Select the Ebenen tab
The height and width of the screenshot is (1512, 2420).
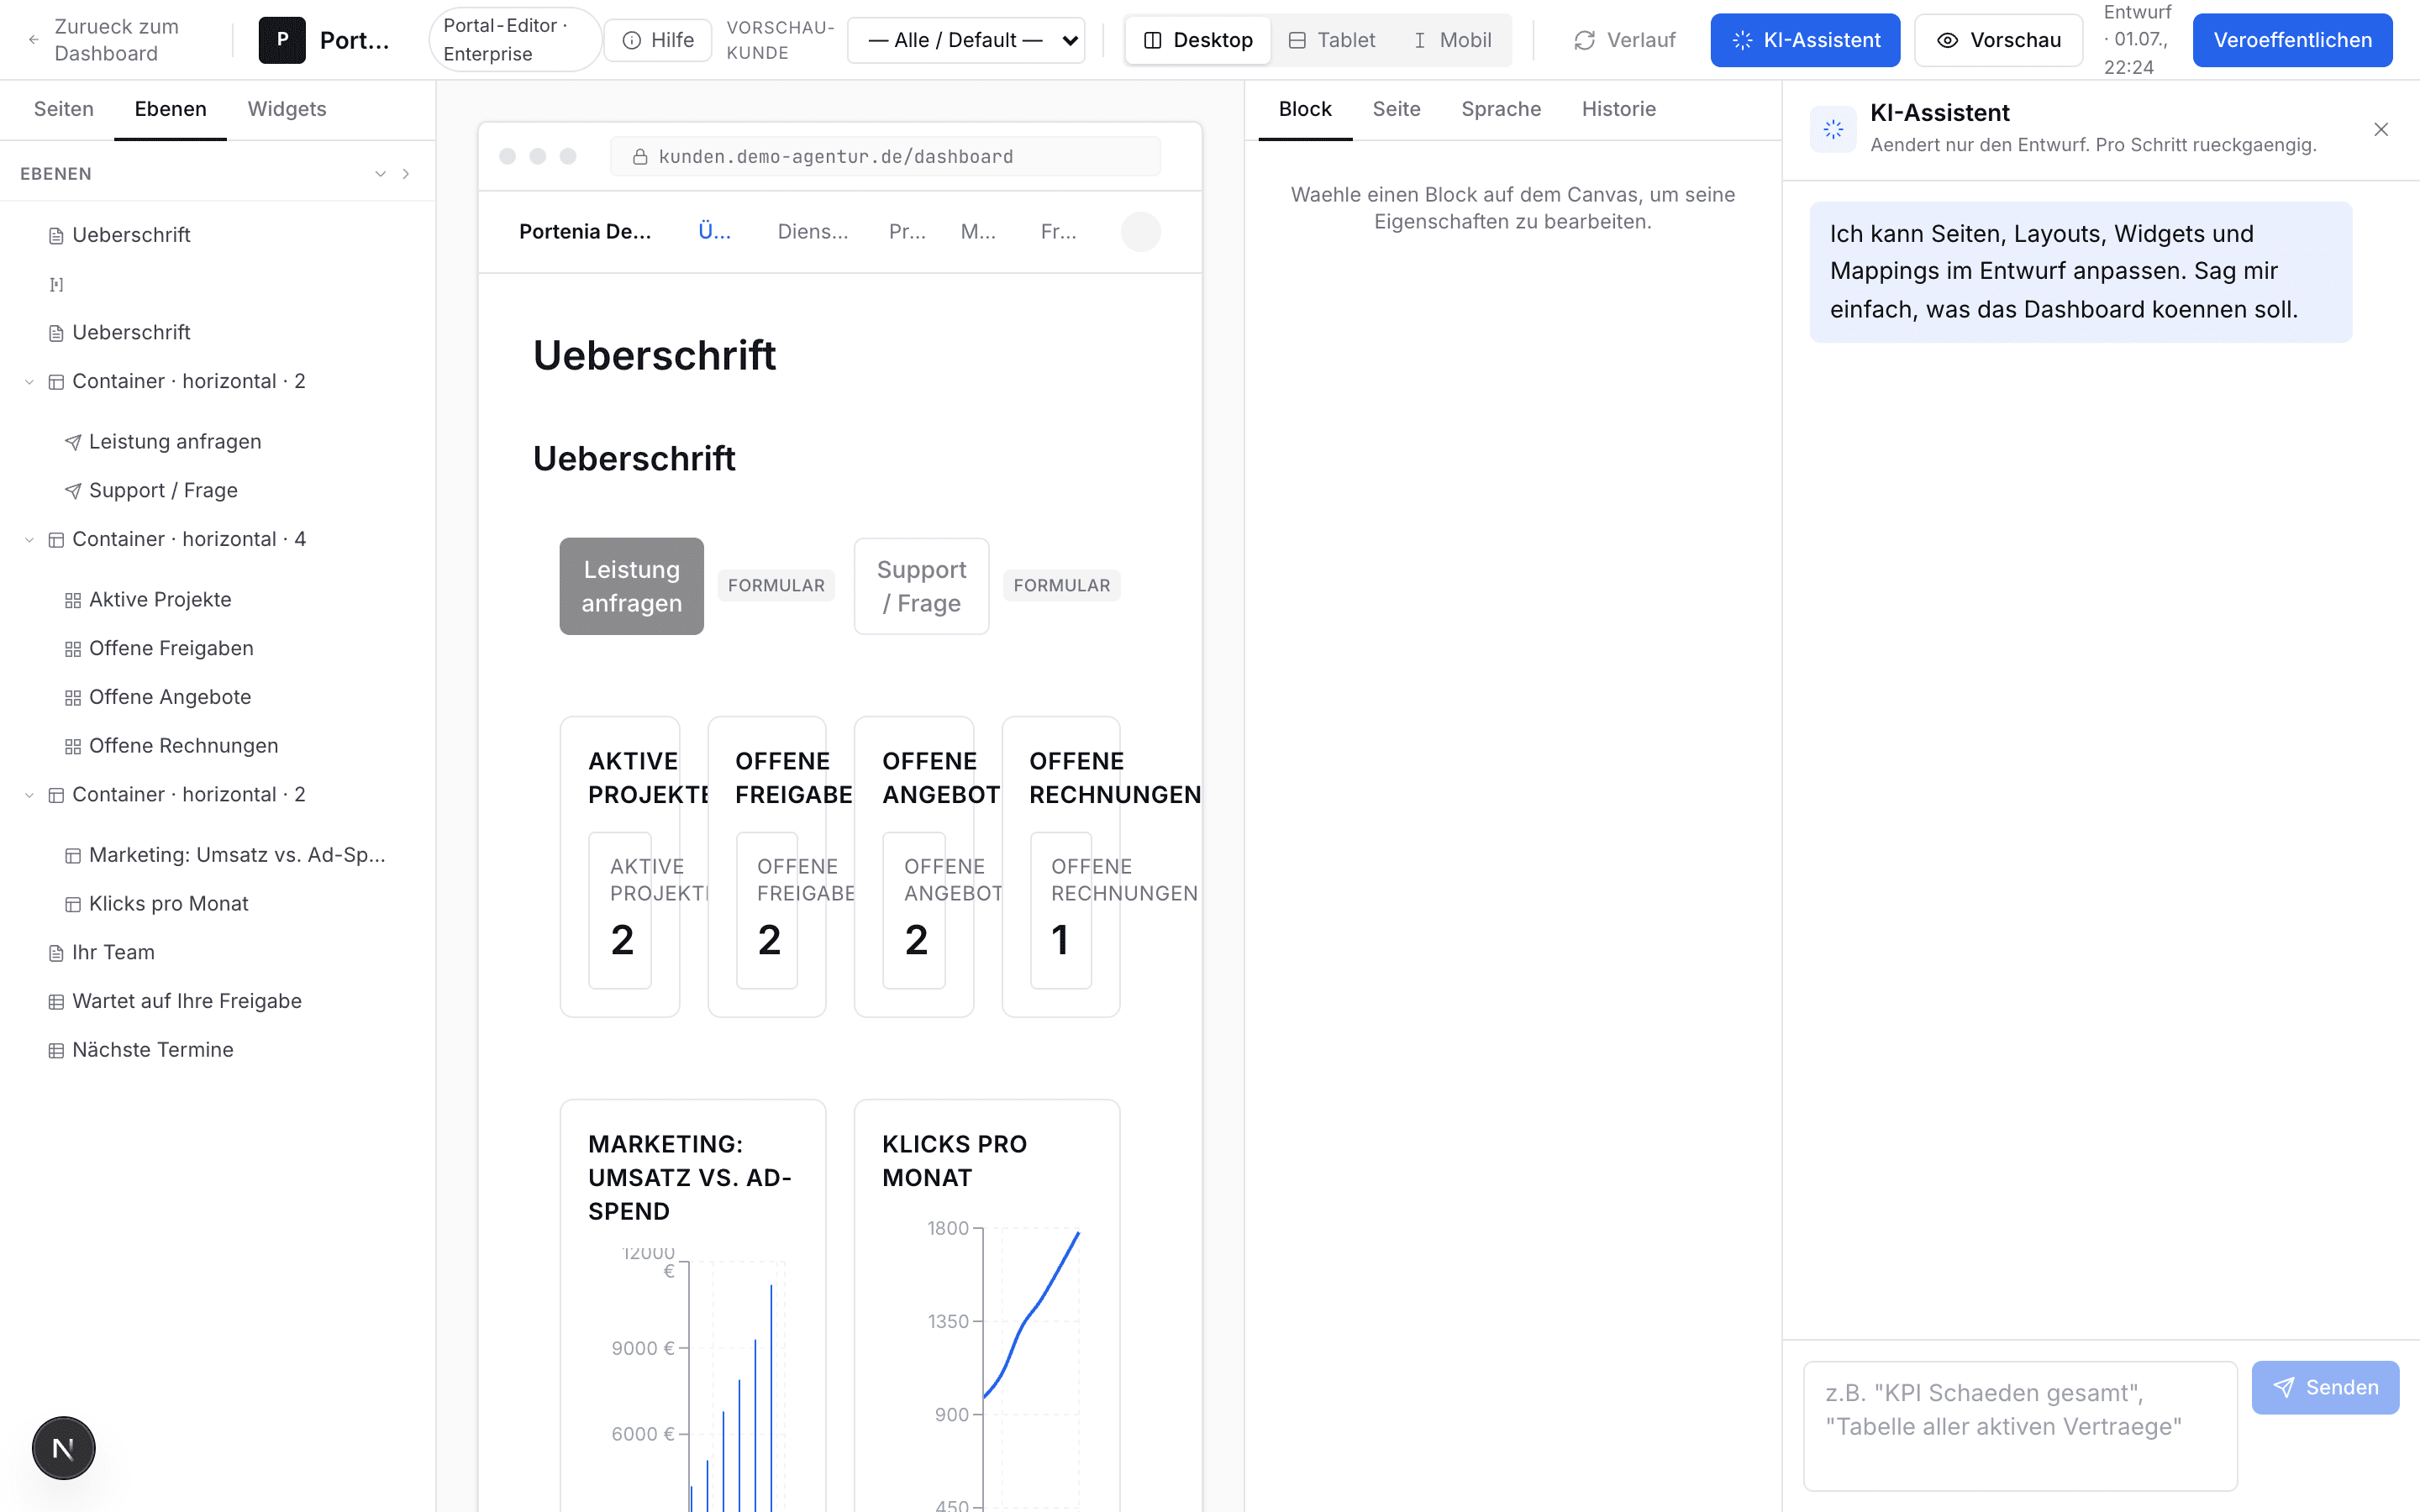click(x=171, y=109)
